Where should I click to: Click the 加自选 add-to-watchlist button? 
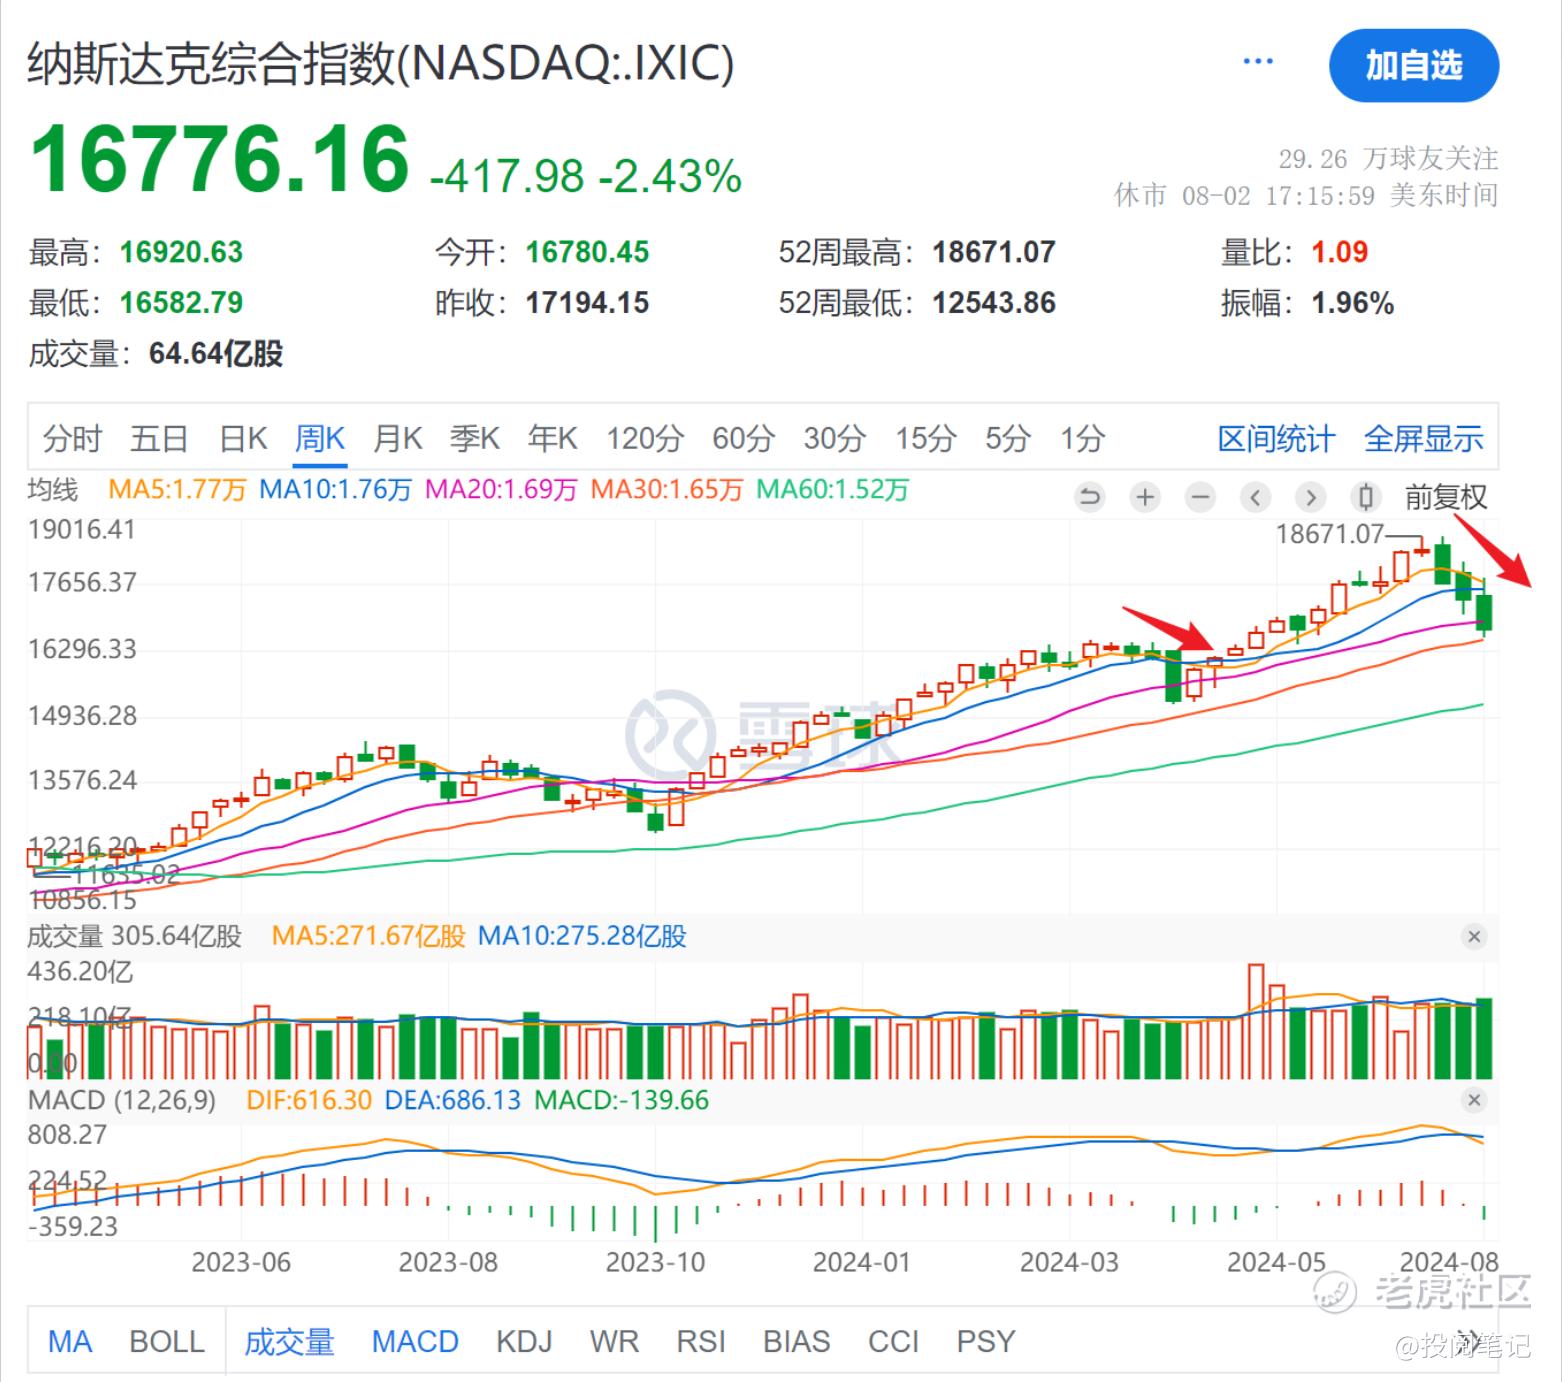(x=1413, y=66)
